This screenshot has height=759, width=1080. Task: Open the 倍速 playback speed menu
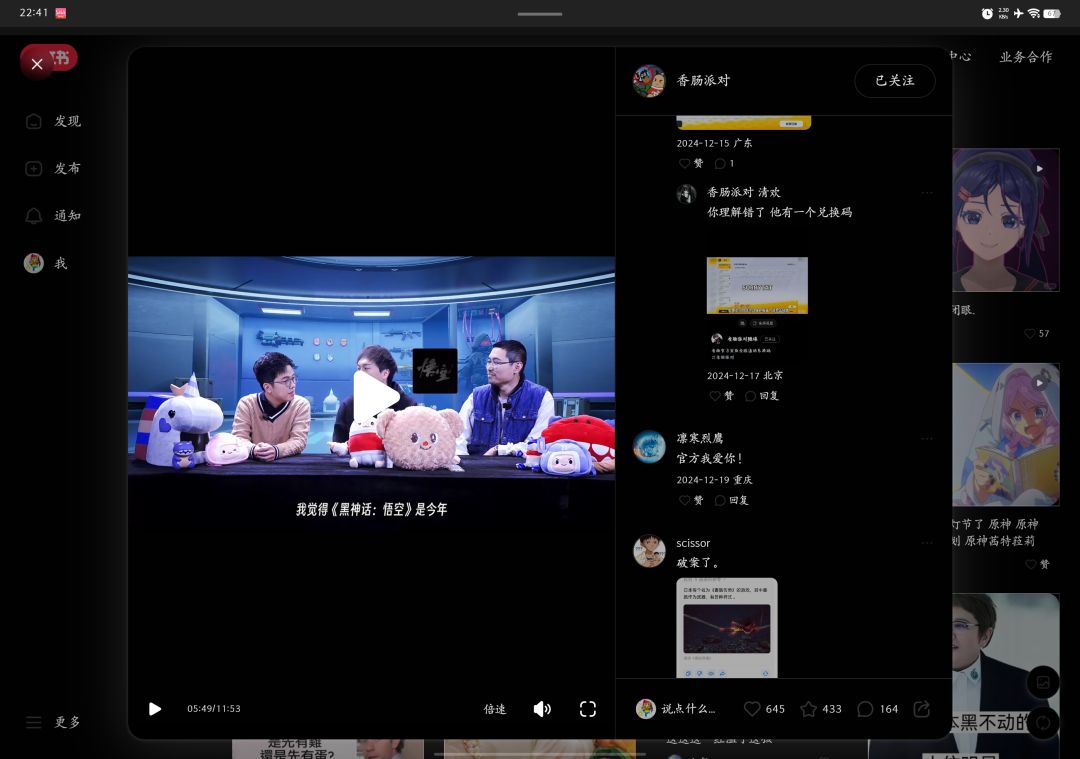click(x=495, y=709)
